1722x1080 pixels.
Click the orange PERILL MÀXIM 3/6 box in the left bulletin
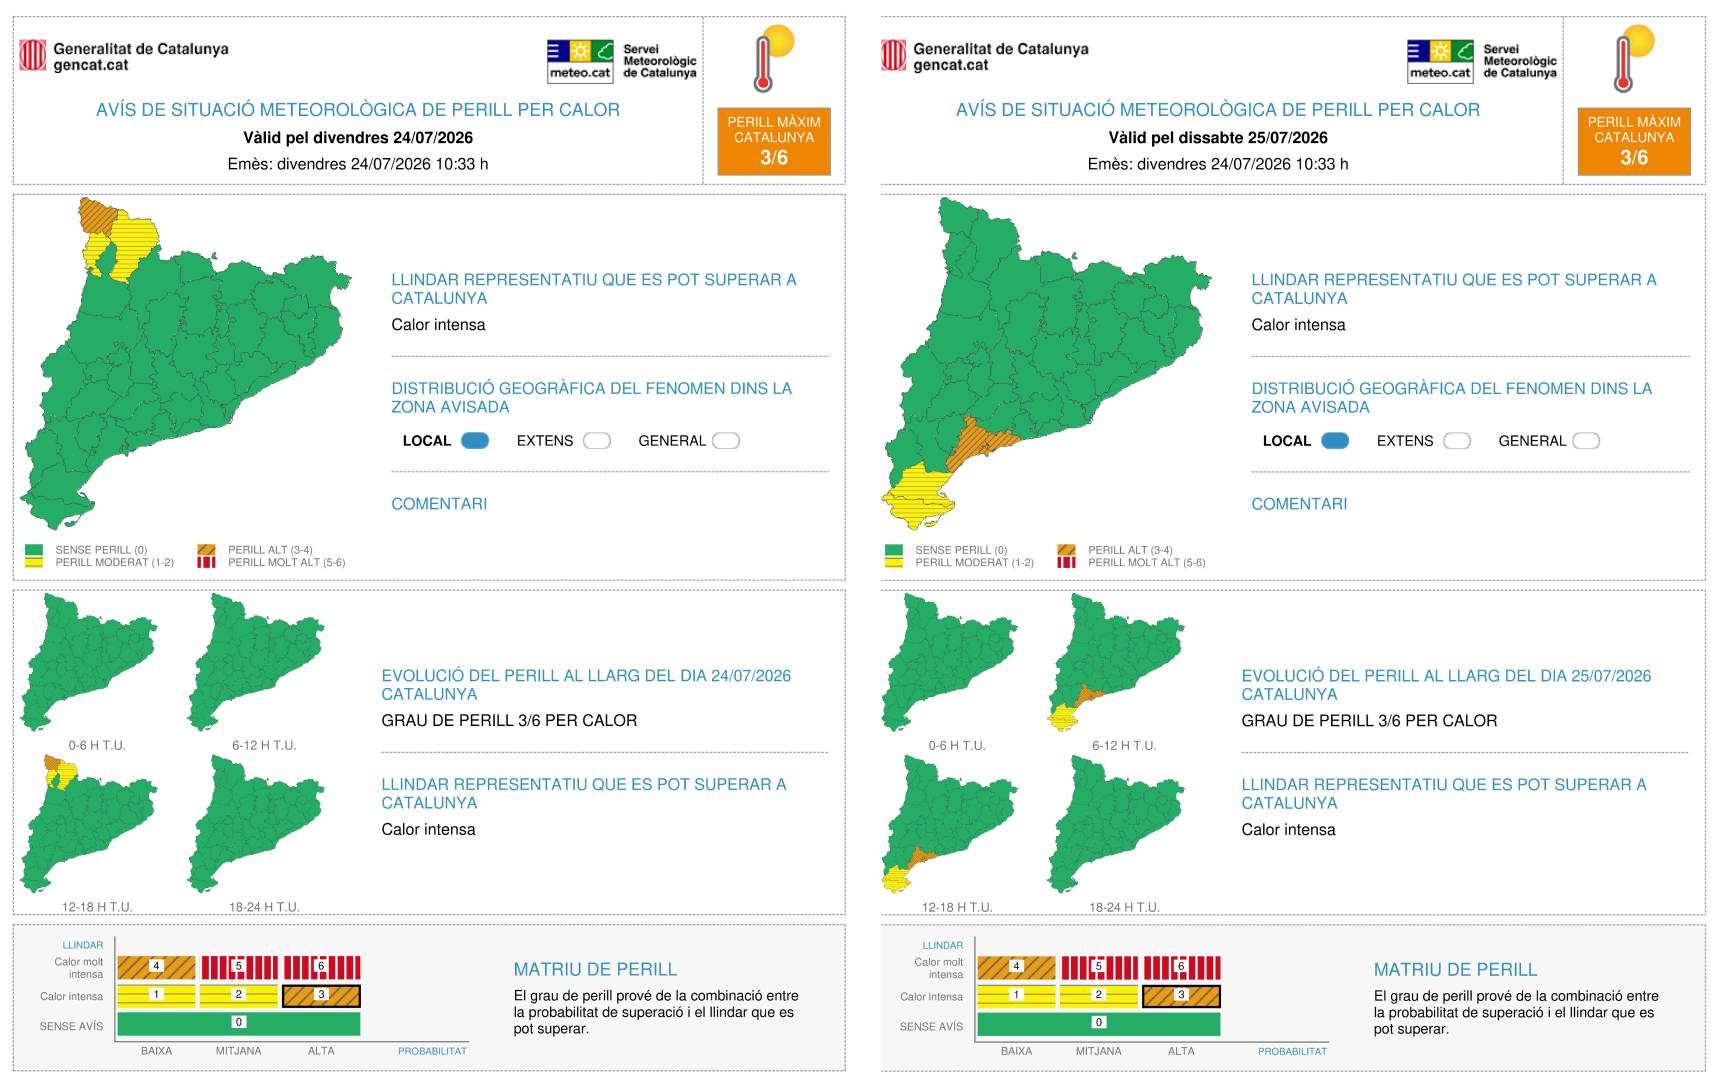pyautogui.click(x=774, y=141)
